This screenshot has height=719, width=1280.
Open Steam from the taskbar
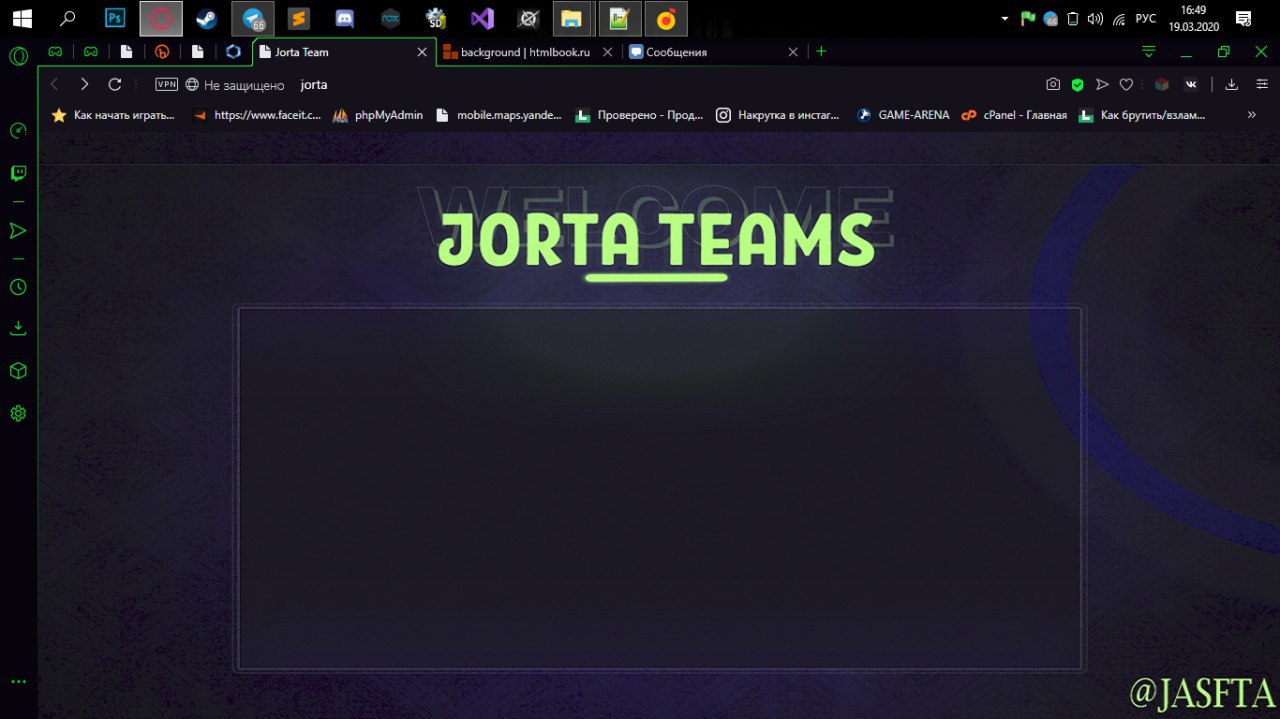[207, 18]
